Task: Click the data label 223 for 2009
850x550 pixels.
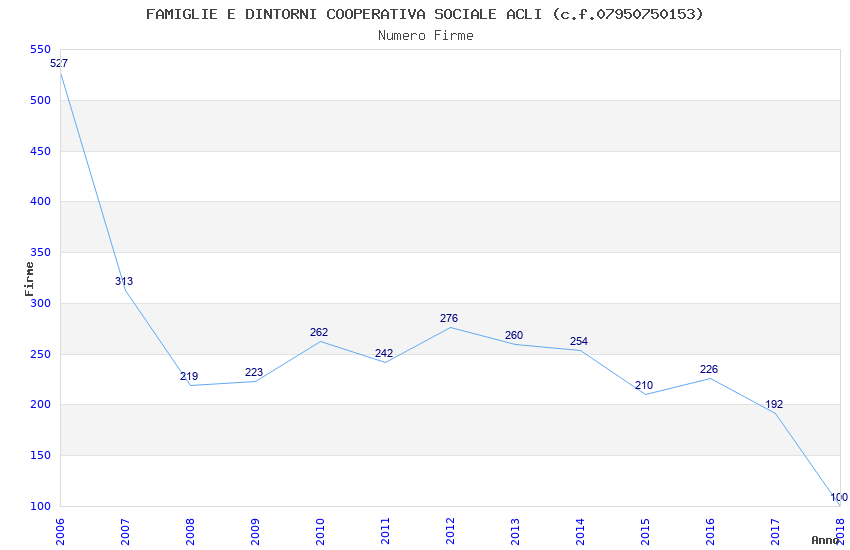Action: pyautogui.click(x=254, y=372)
